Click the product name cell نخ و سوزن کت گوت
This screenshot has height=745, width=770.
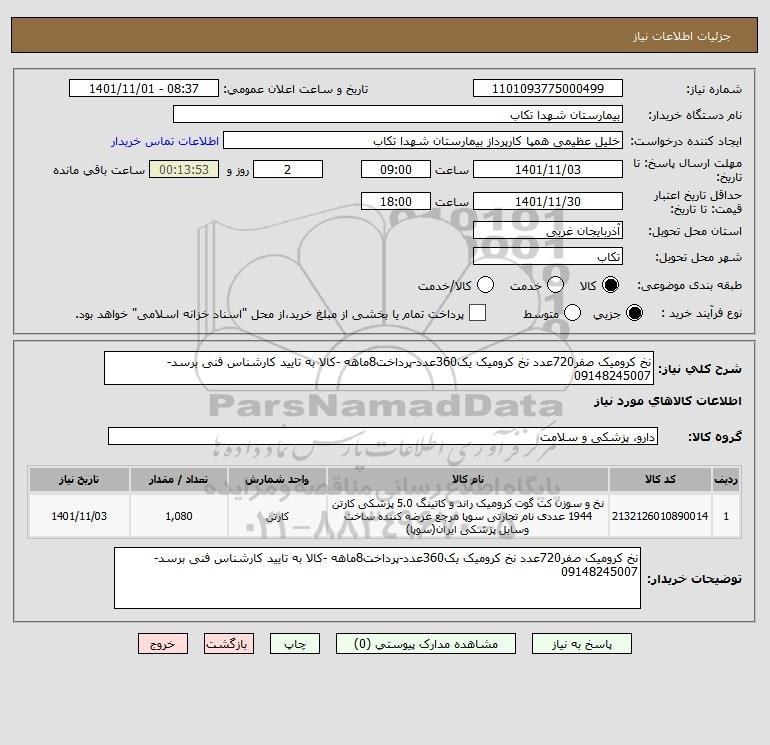468,516
